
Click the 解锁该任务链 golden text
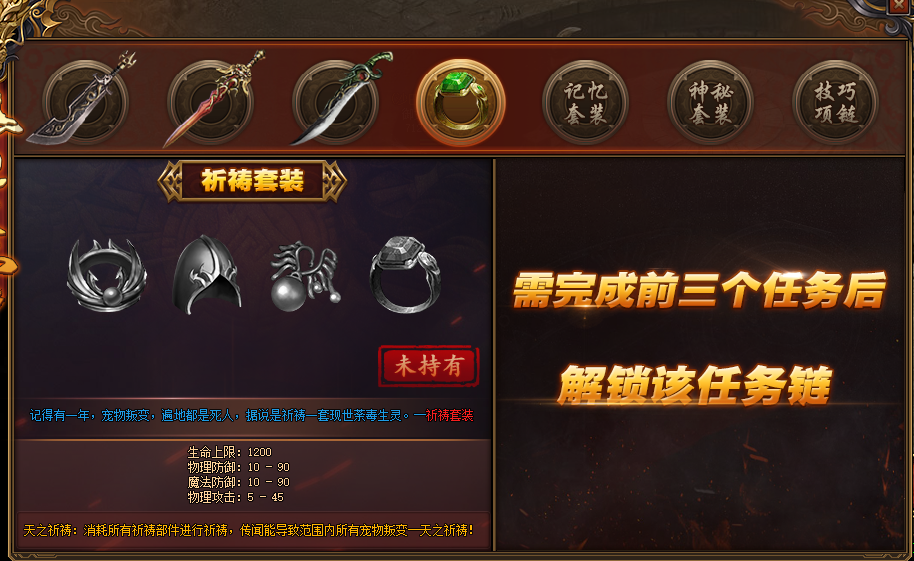click(694, 385)
